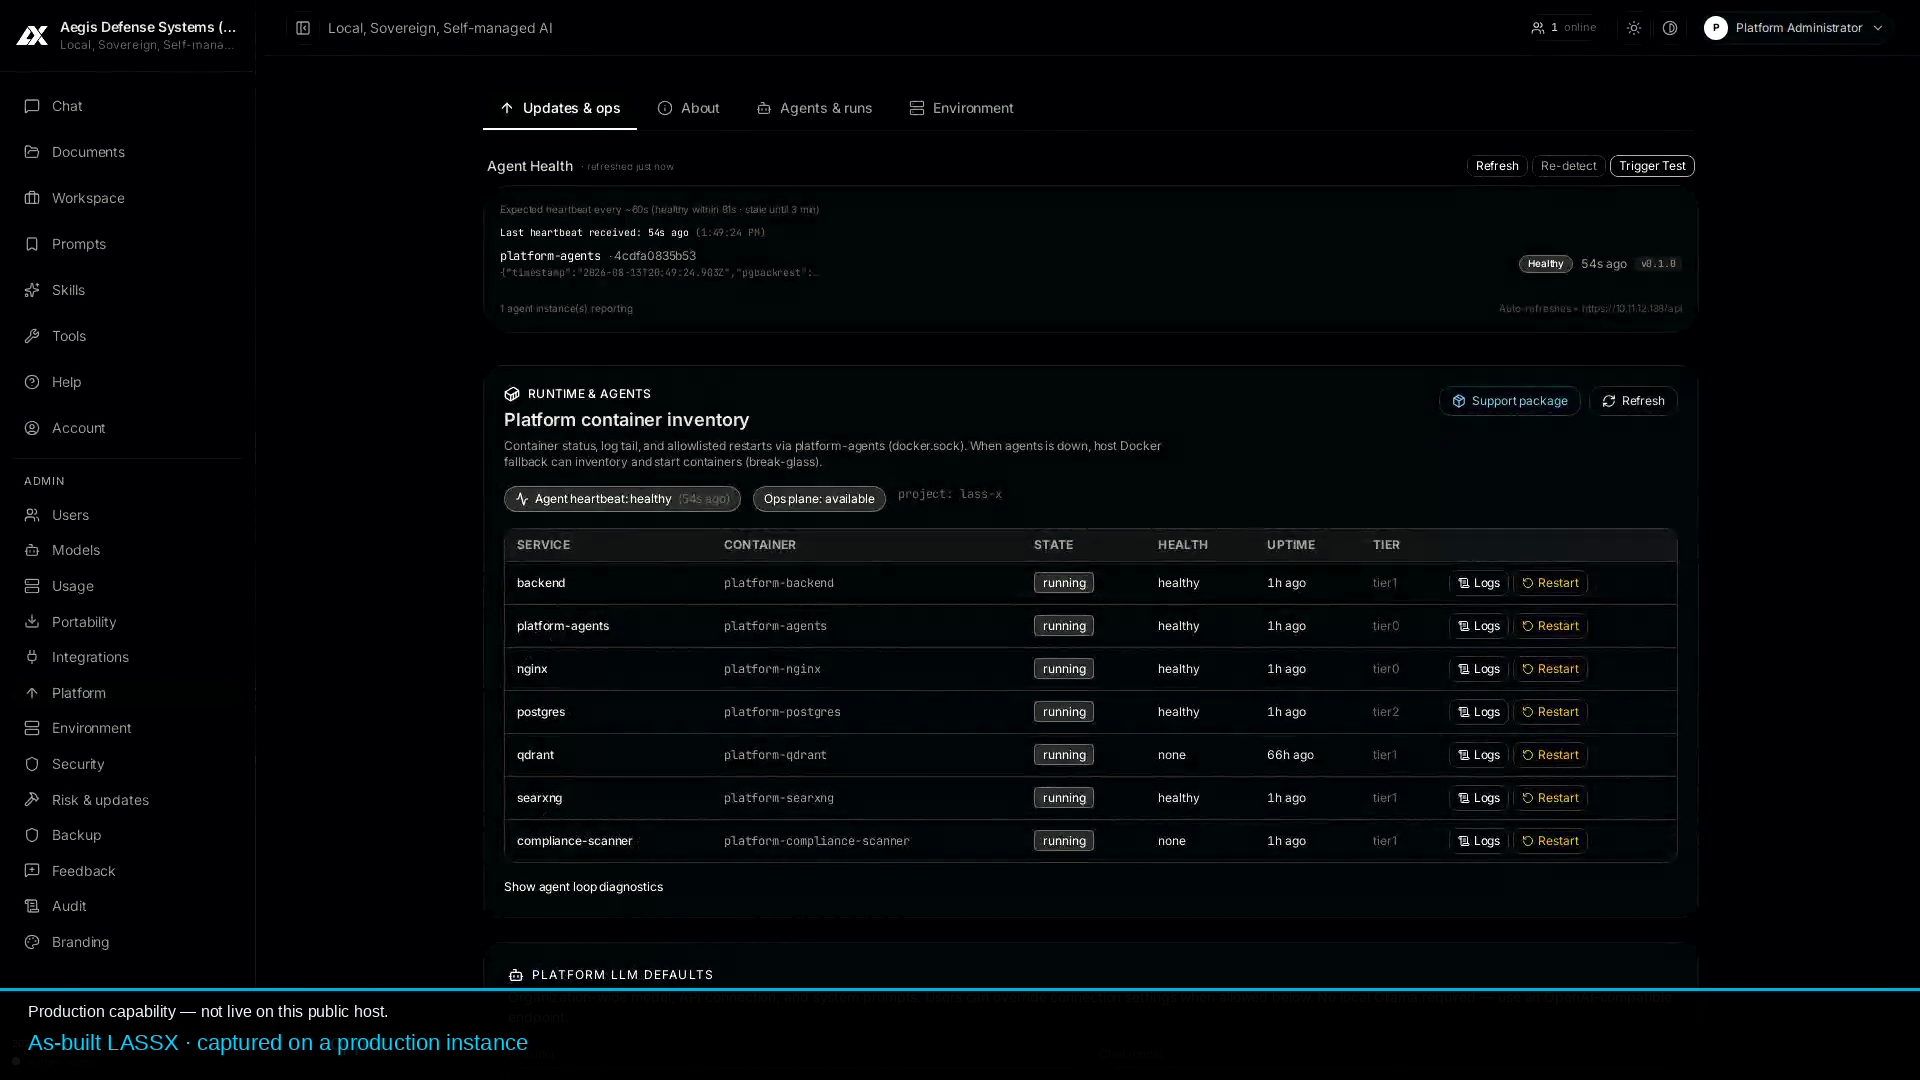Open Skills in the sidebar
Viewport: 1920px width, 1080px height.
tap(127, 290)
